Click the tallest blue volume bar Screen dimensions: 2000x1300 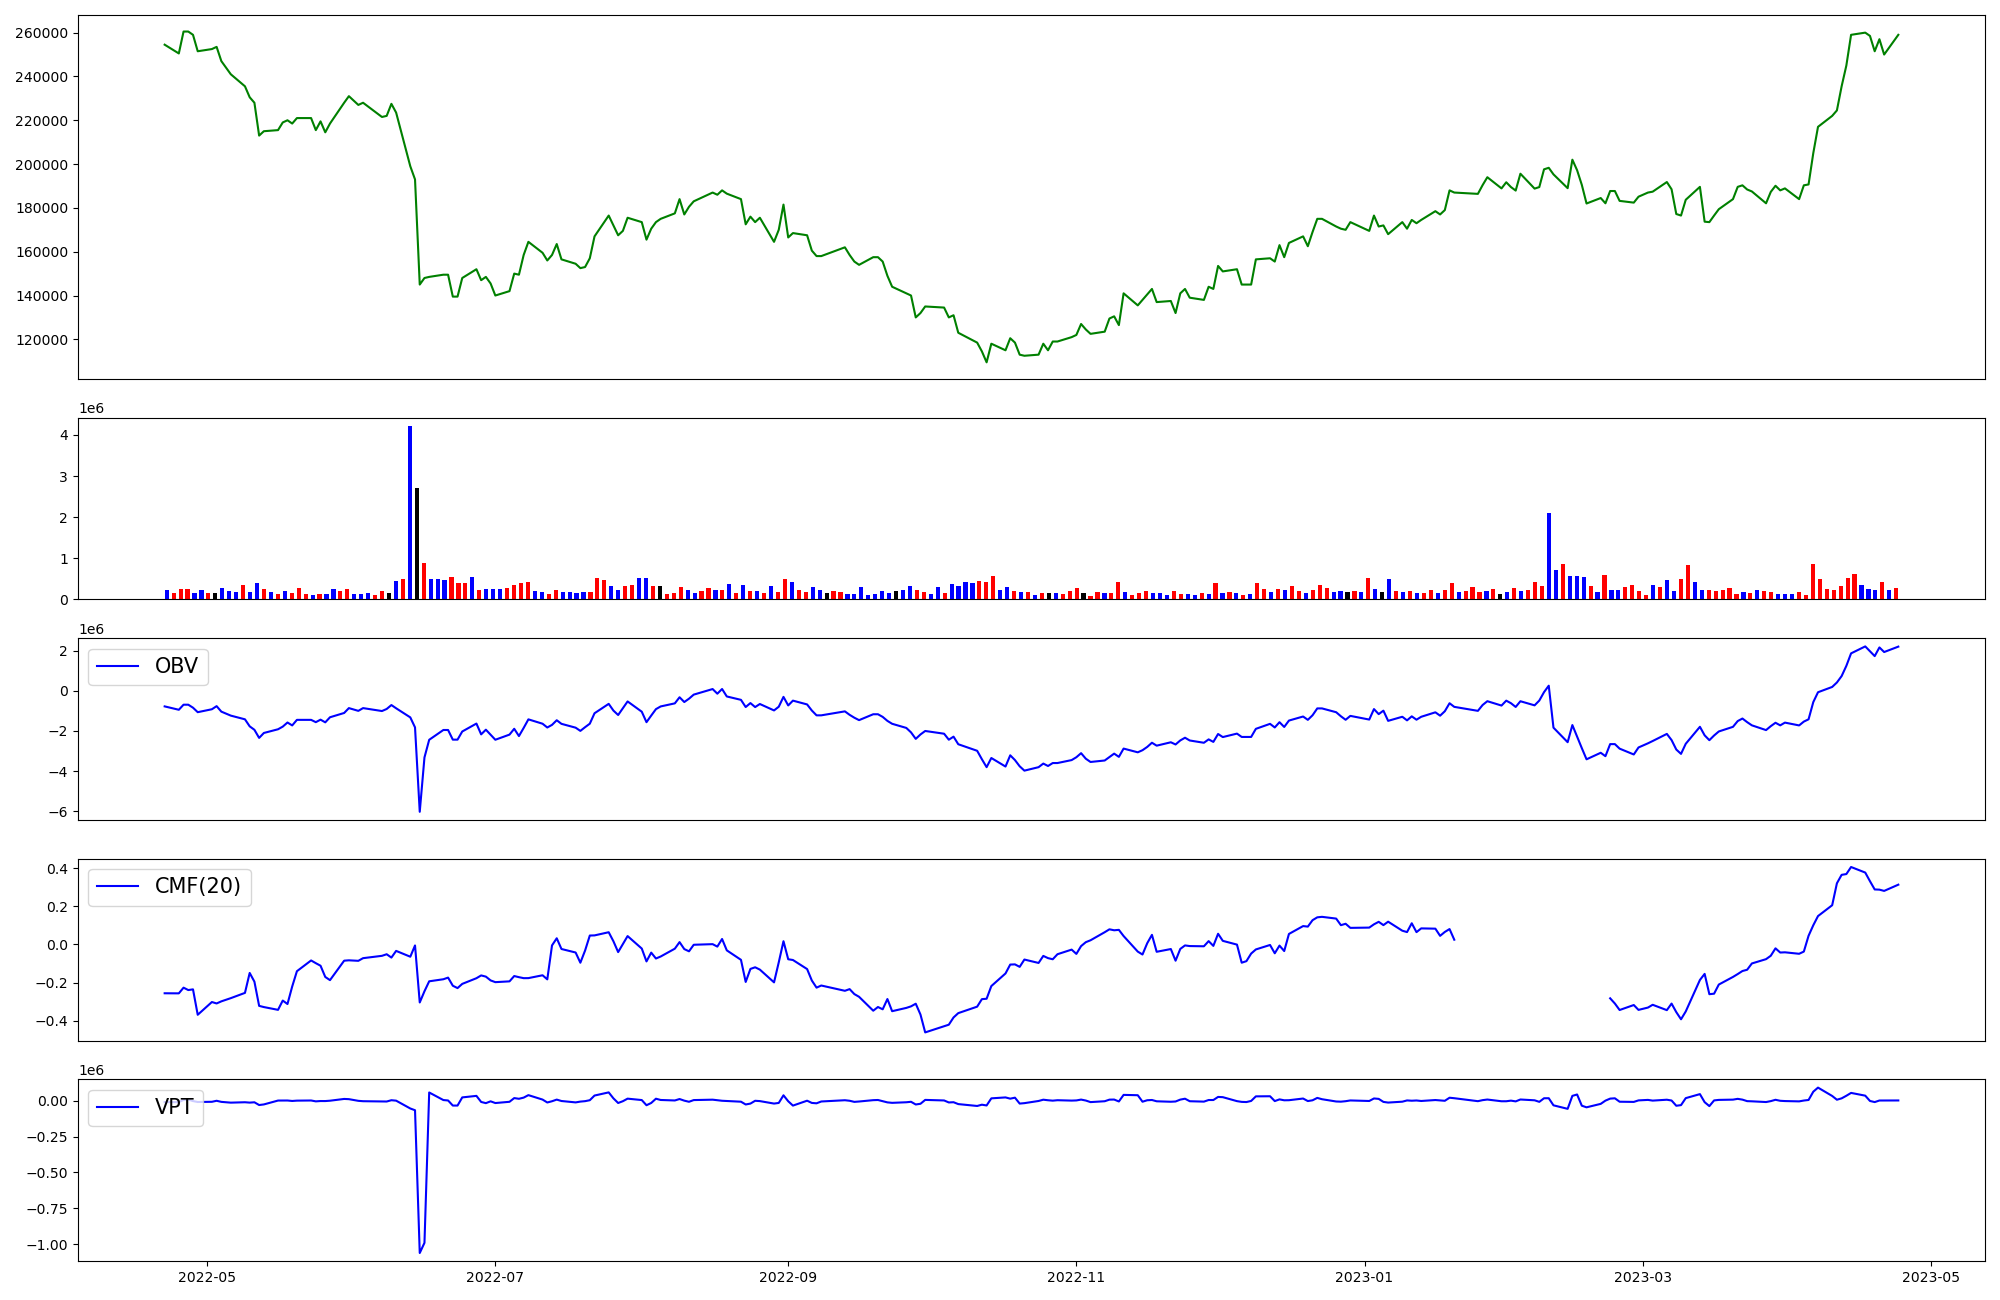[410, 512]
